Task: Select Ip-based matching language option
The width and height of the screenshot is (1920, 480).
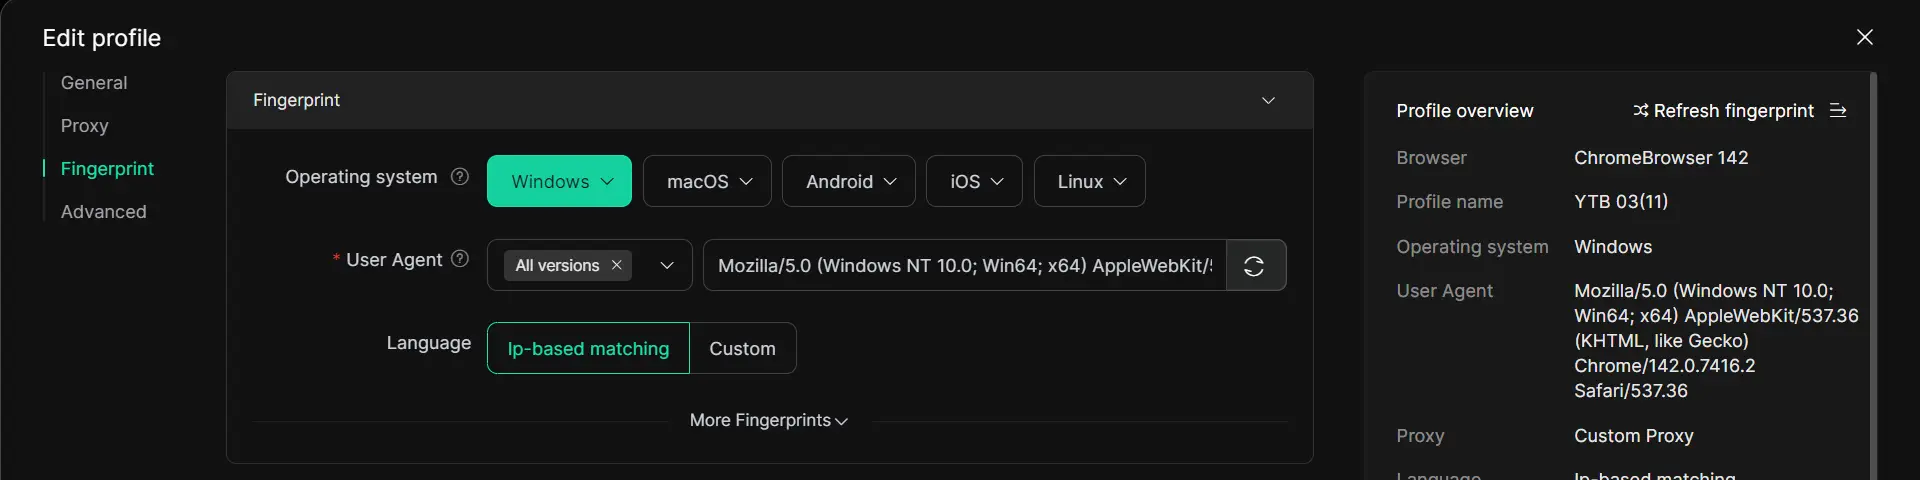Action: 588,348
